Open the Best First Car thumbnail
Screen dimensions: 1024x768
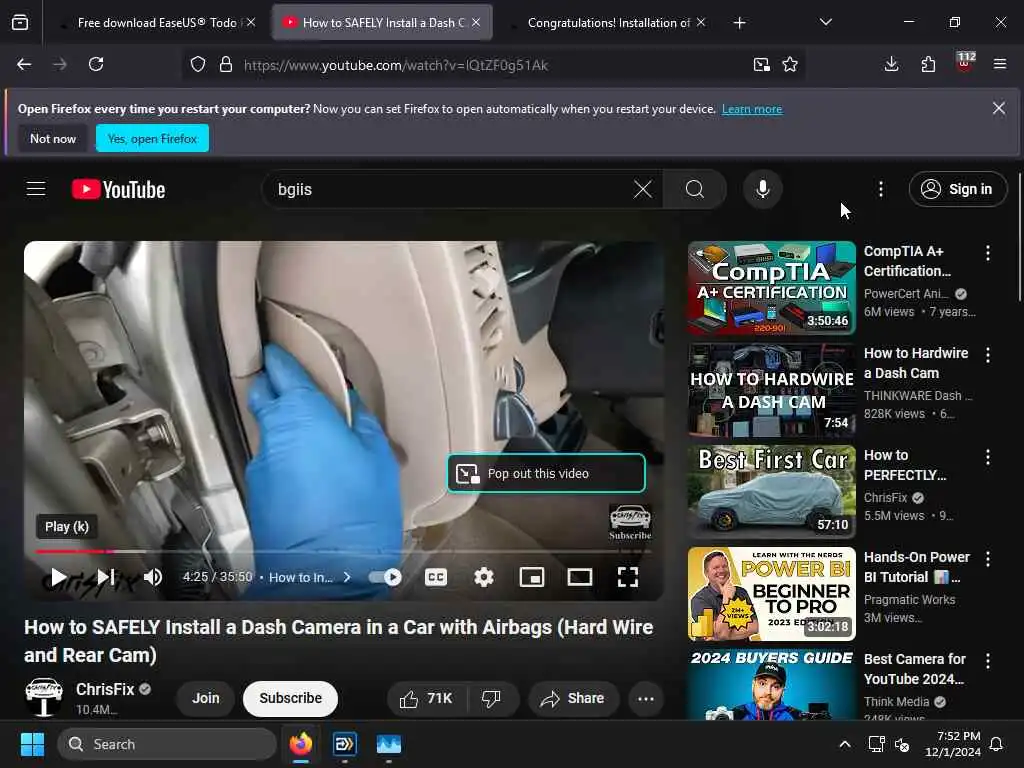(771, 492)
